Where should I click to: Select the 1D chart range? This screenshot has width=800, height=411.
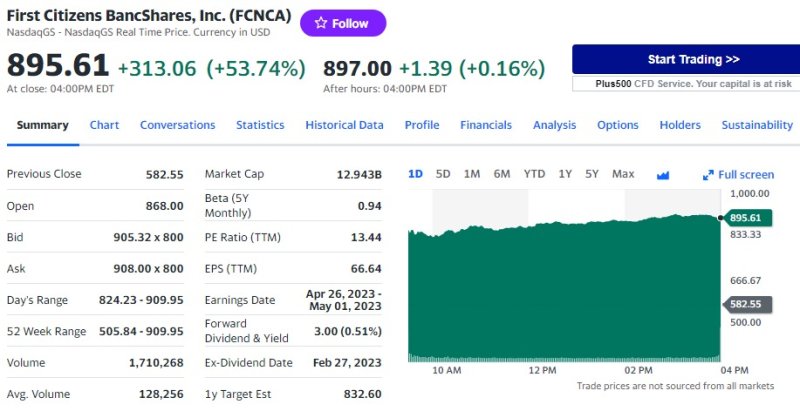tap(415, 174)
